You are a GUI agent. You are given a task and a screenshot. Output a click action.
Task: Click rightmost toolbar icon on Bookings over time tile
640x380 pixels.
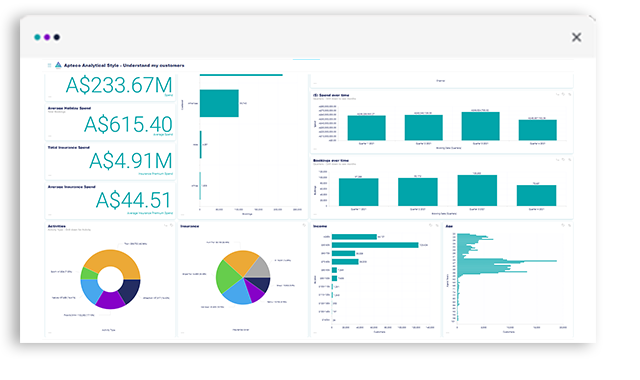click(569, 160)
